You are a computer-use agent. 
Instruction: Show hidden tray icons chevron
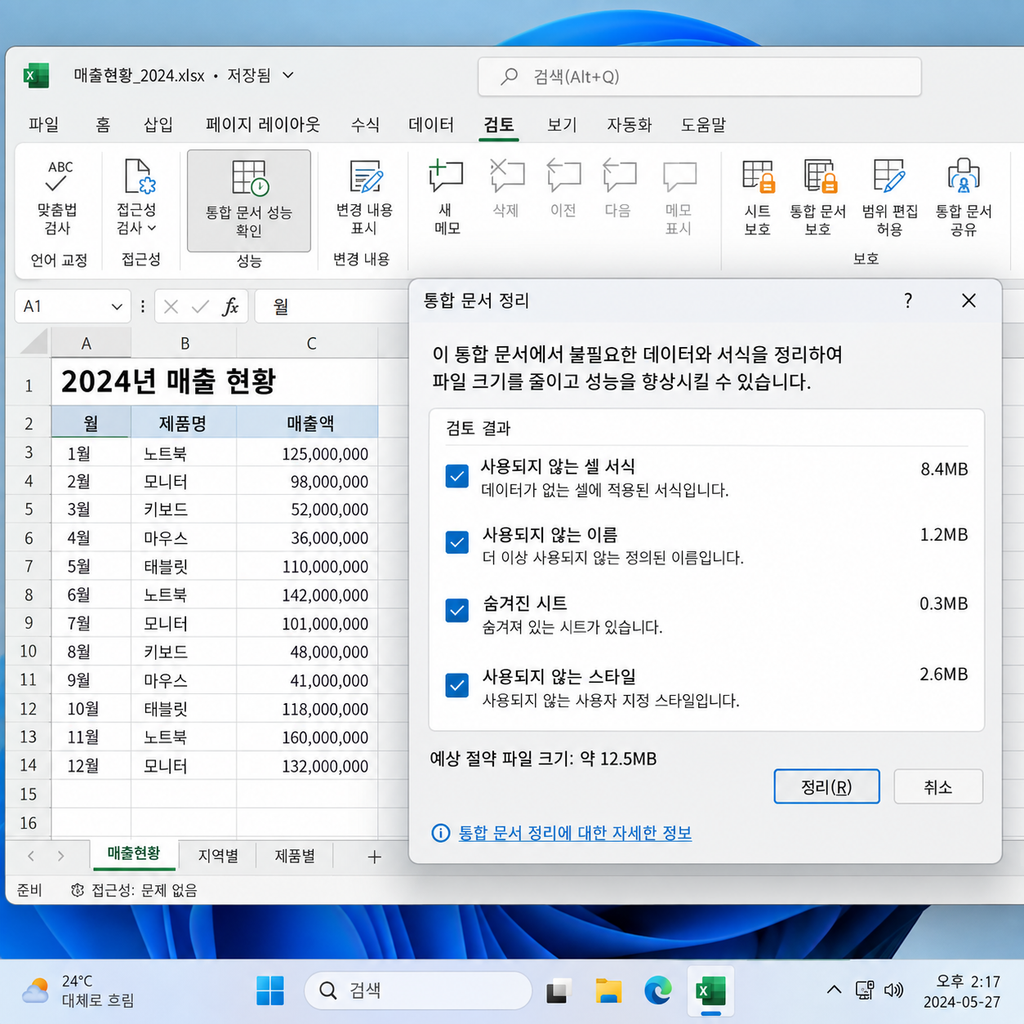tap(834, 990)
